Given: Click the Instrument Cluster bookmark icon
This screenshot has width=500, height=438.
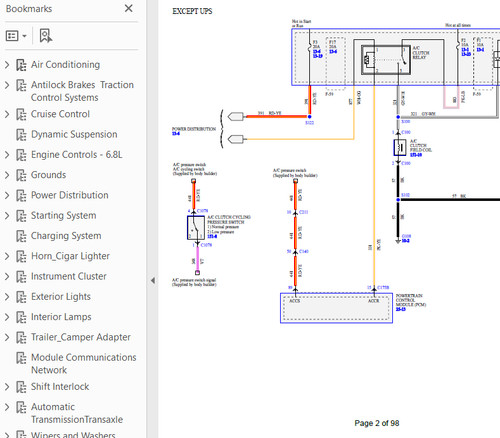Looking at the screenshot, I should coord(21,277).
